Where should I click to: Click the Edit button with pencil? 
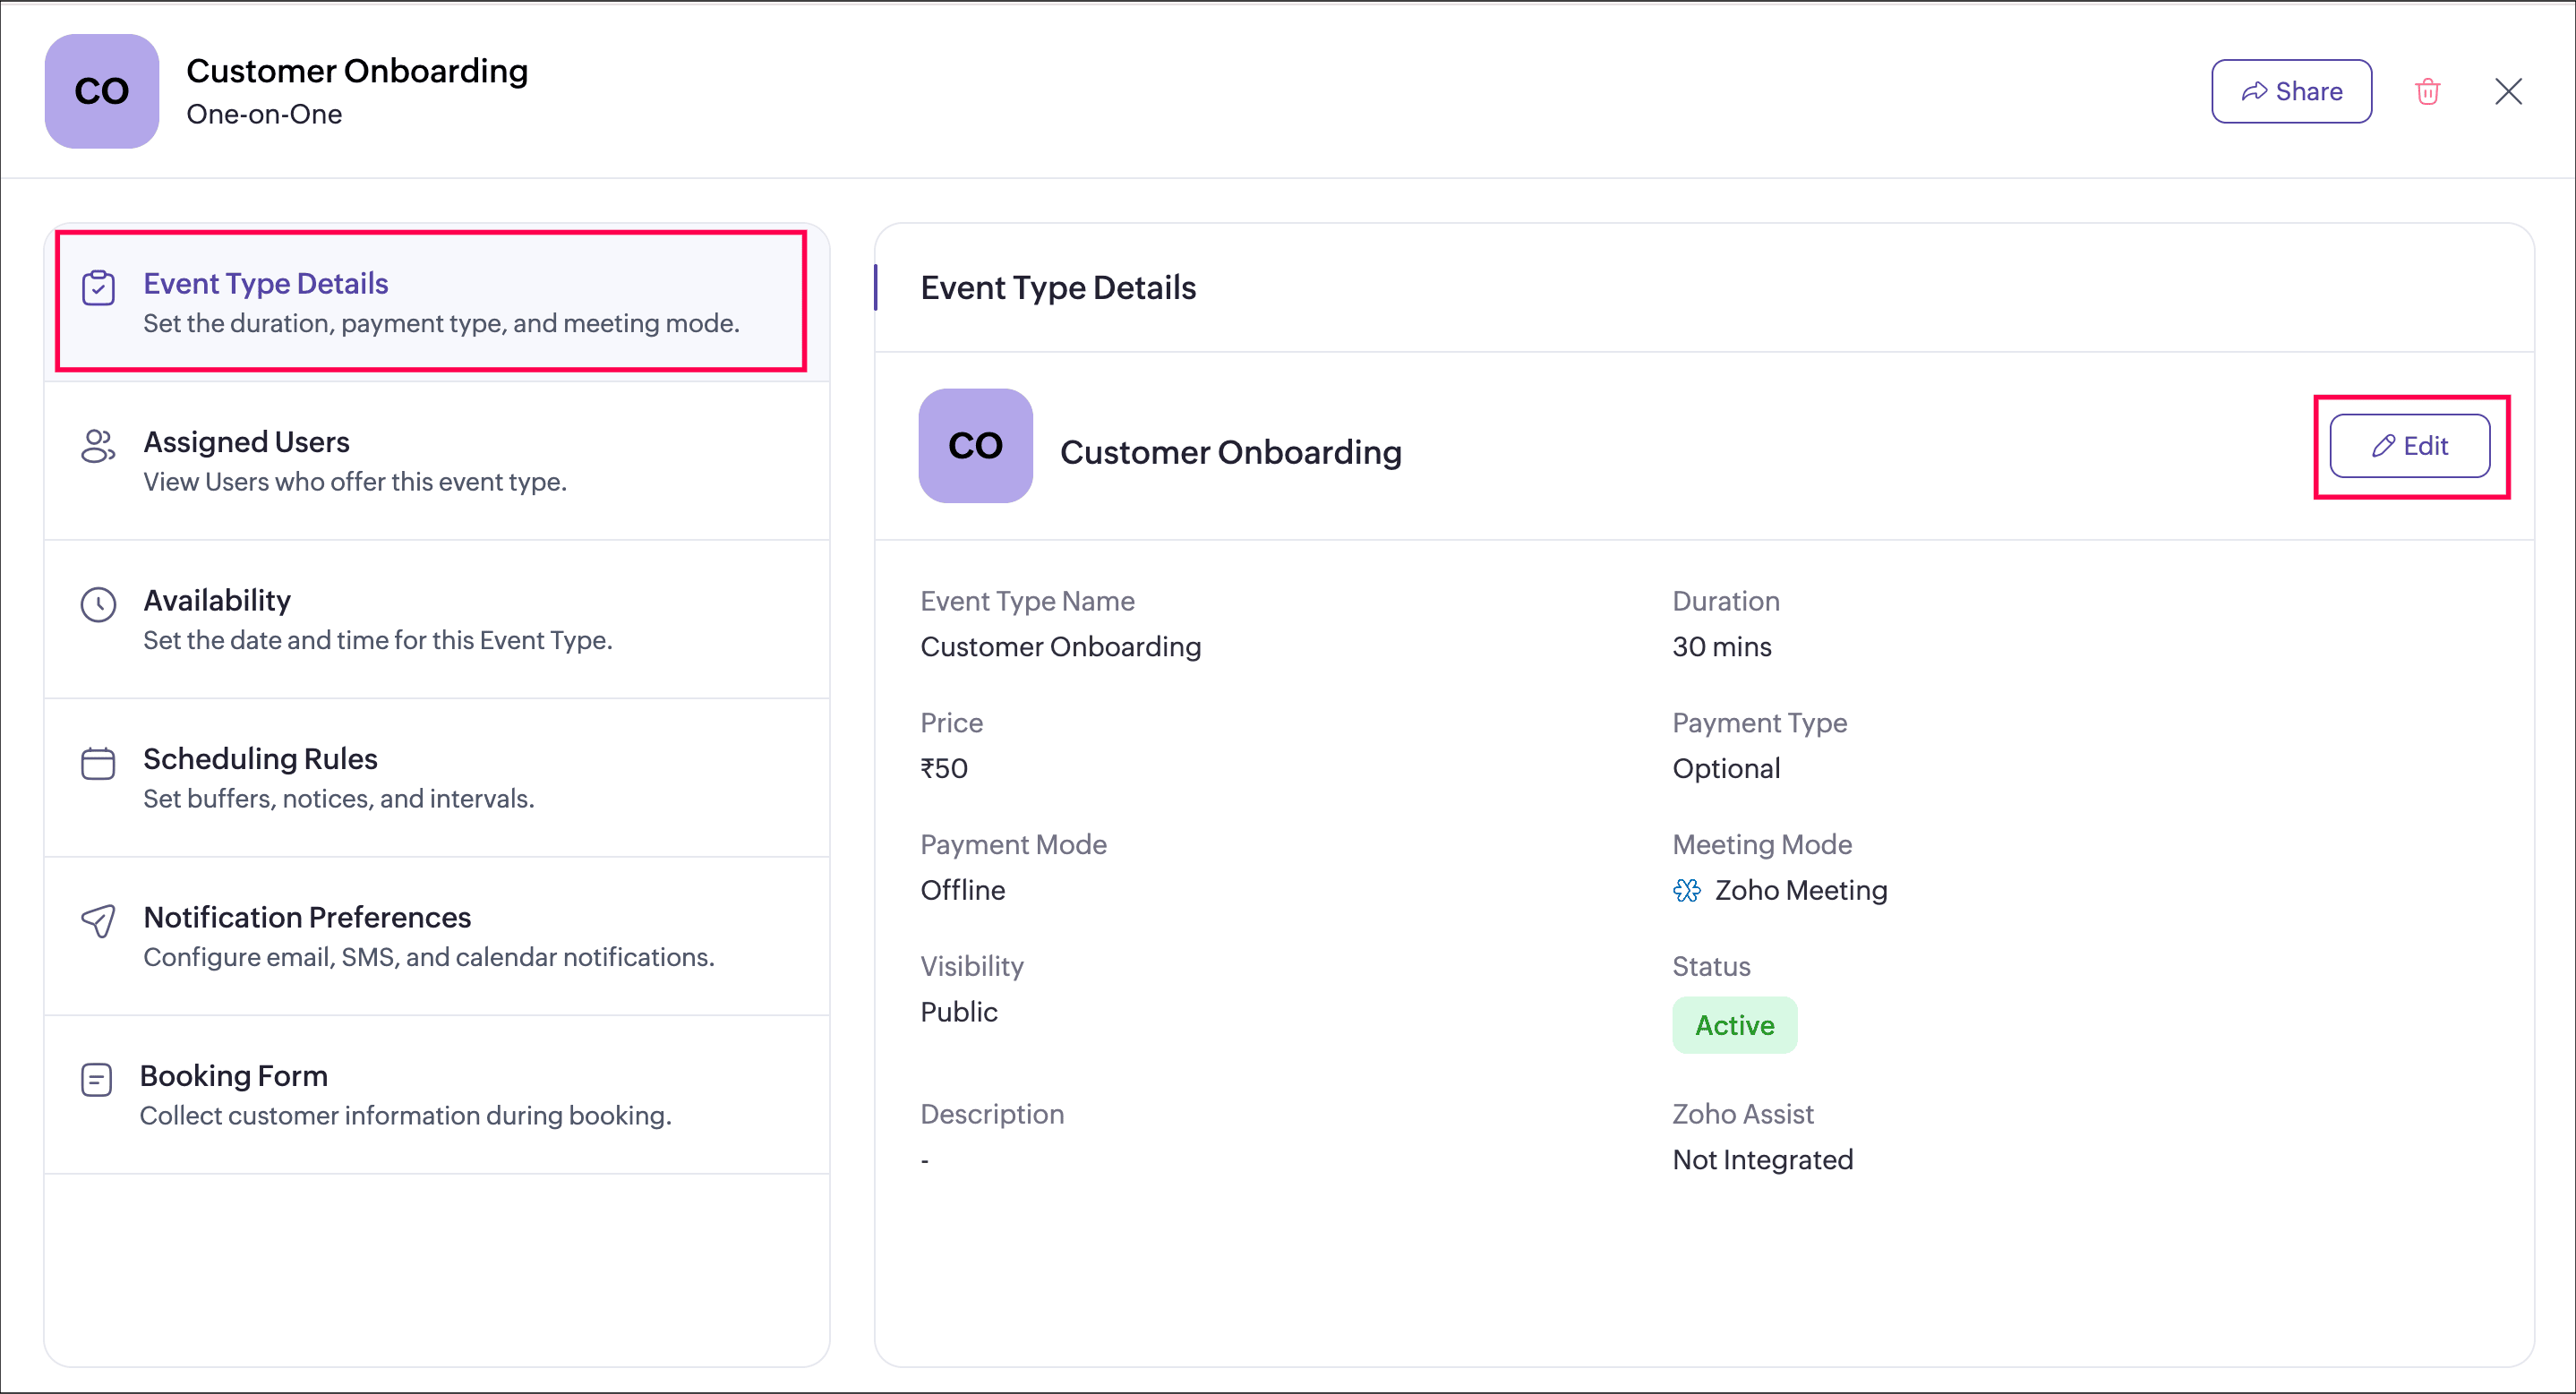pyautogui.click(x=2409, y=446)
